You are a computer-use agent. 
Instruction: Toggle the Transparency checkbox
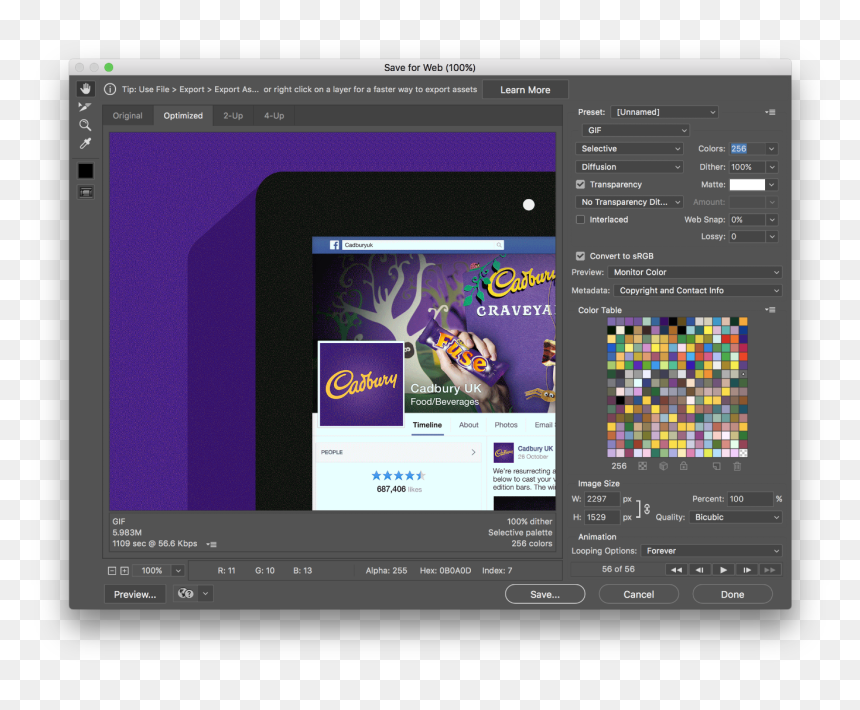[580, 185]
